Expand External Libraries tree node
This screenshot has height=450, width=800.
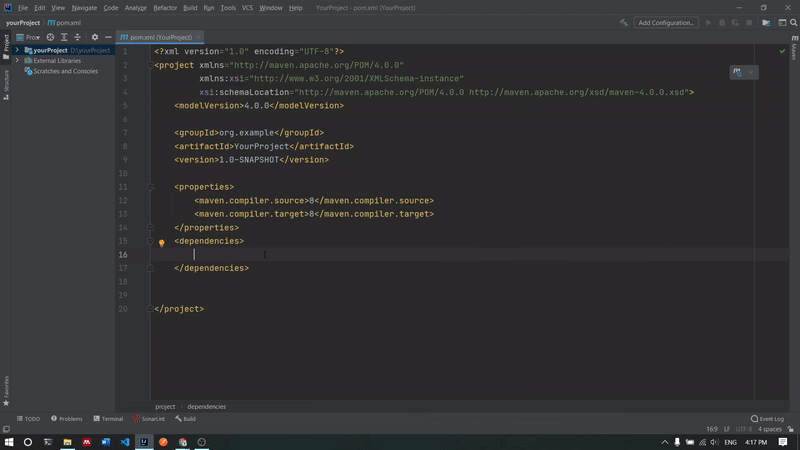pos(17,61)
